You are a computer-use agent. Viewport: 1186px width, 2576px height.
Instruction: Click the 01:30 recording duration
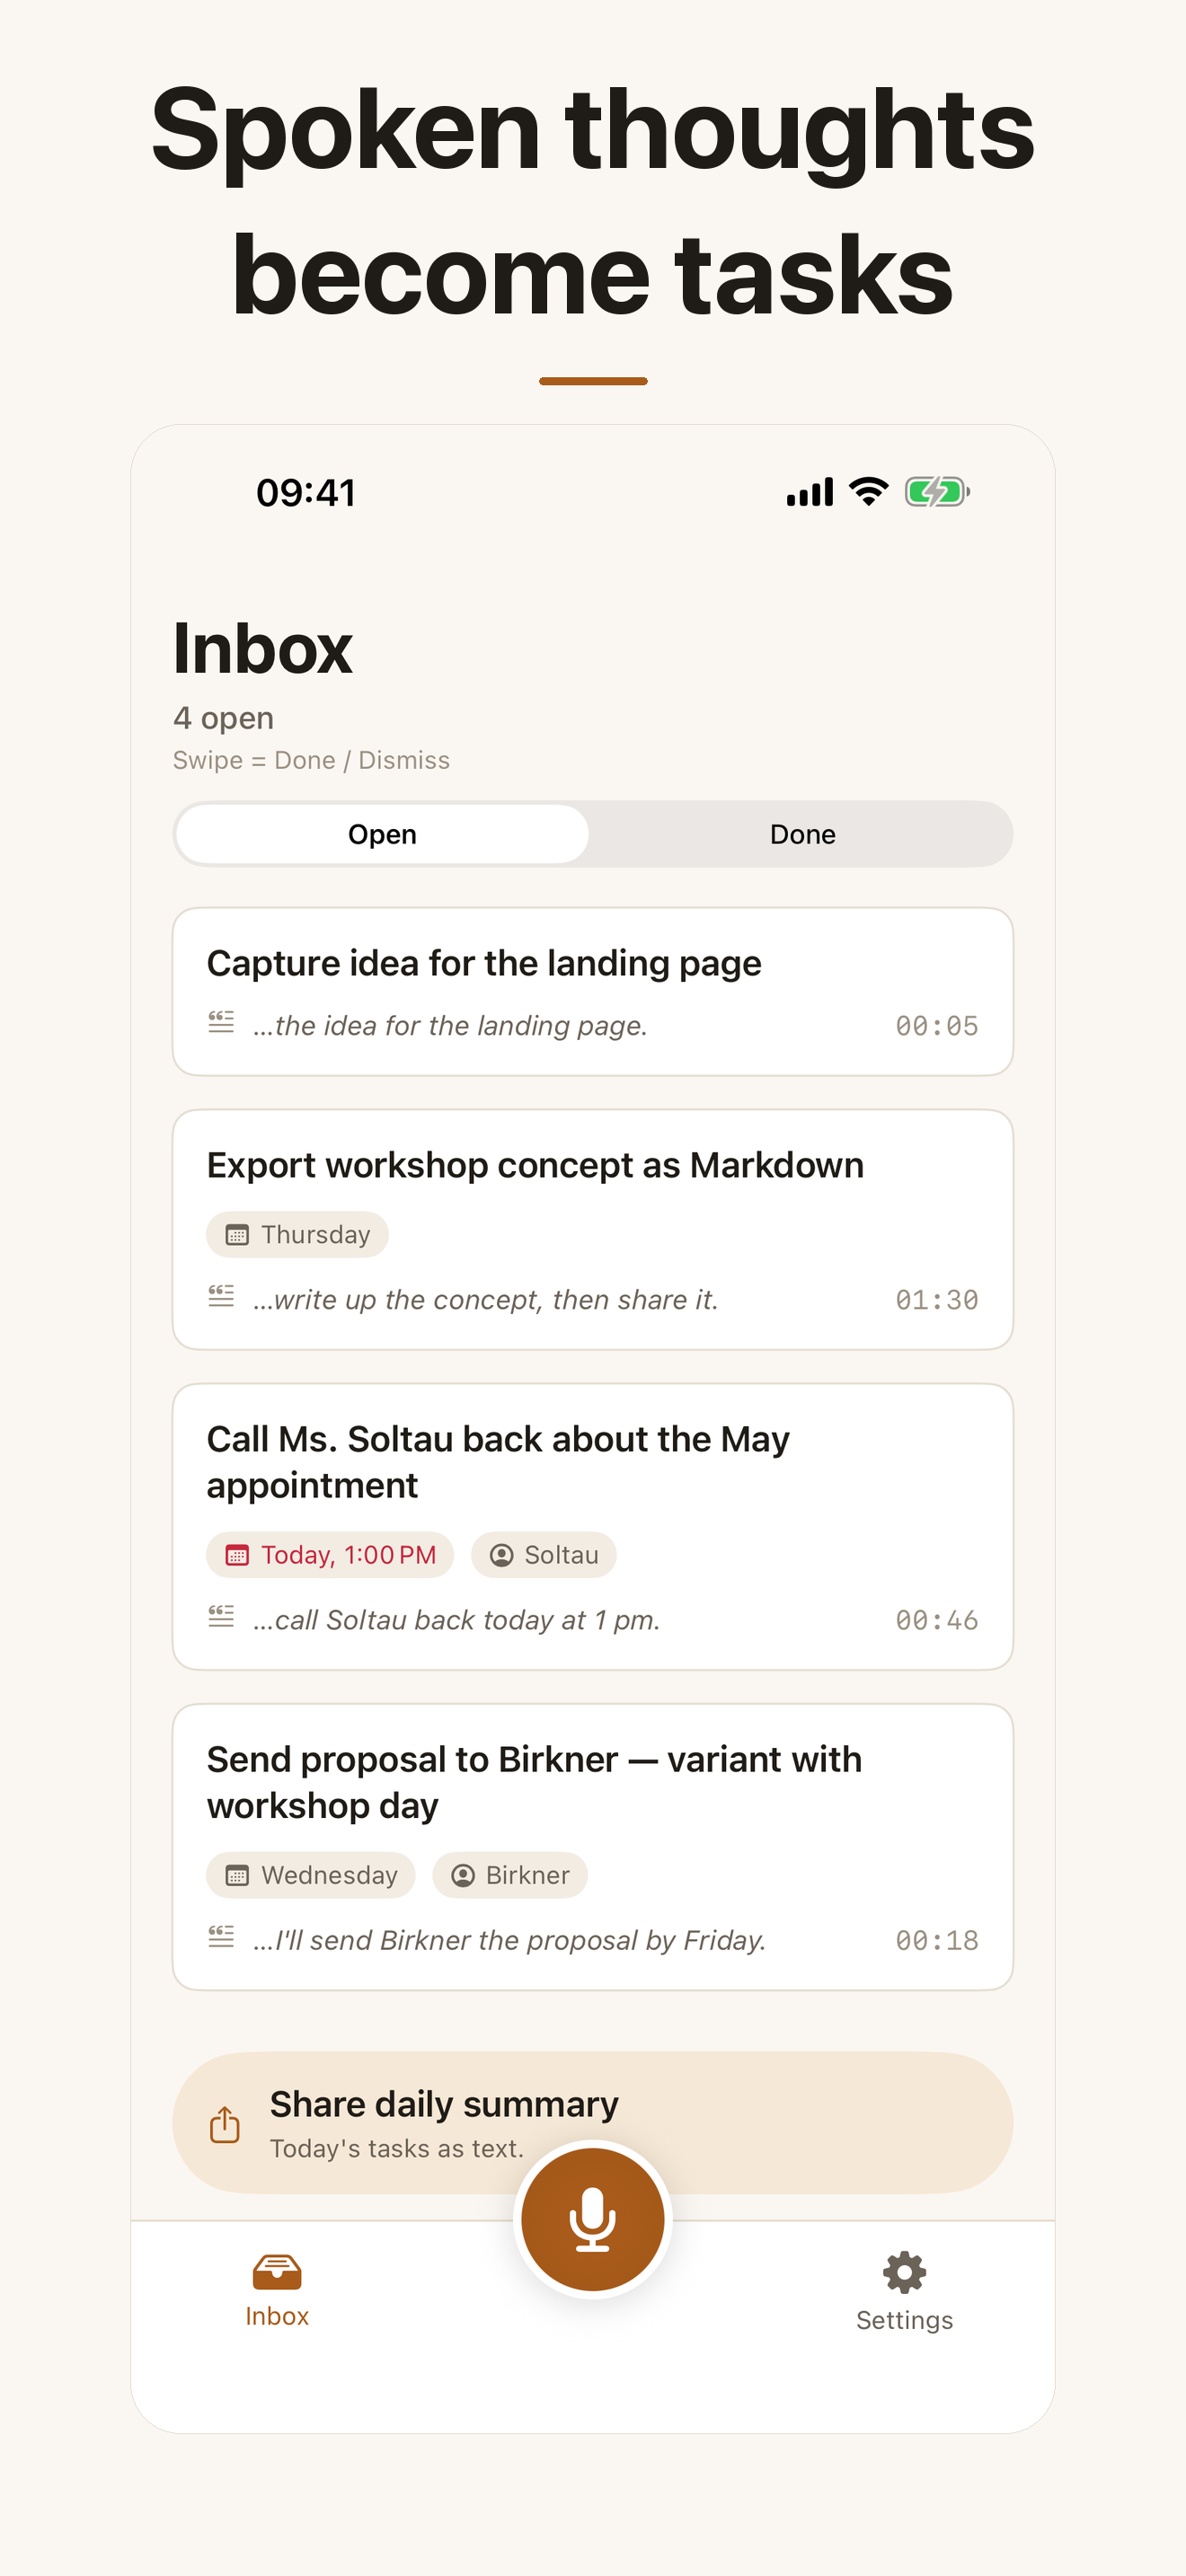pos(937,1300)
